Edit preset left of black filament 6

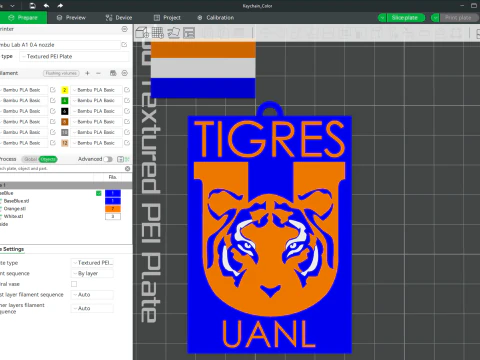click(53, 111)
